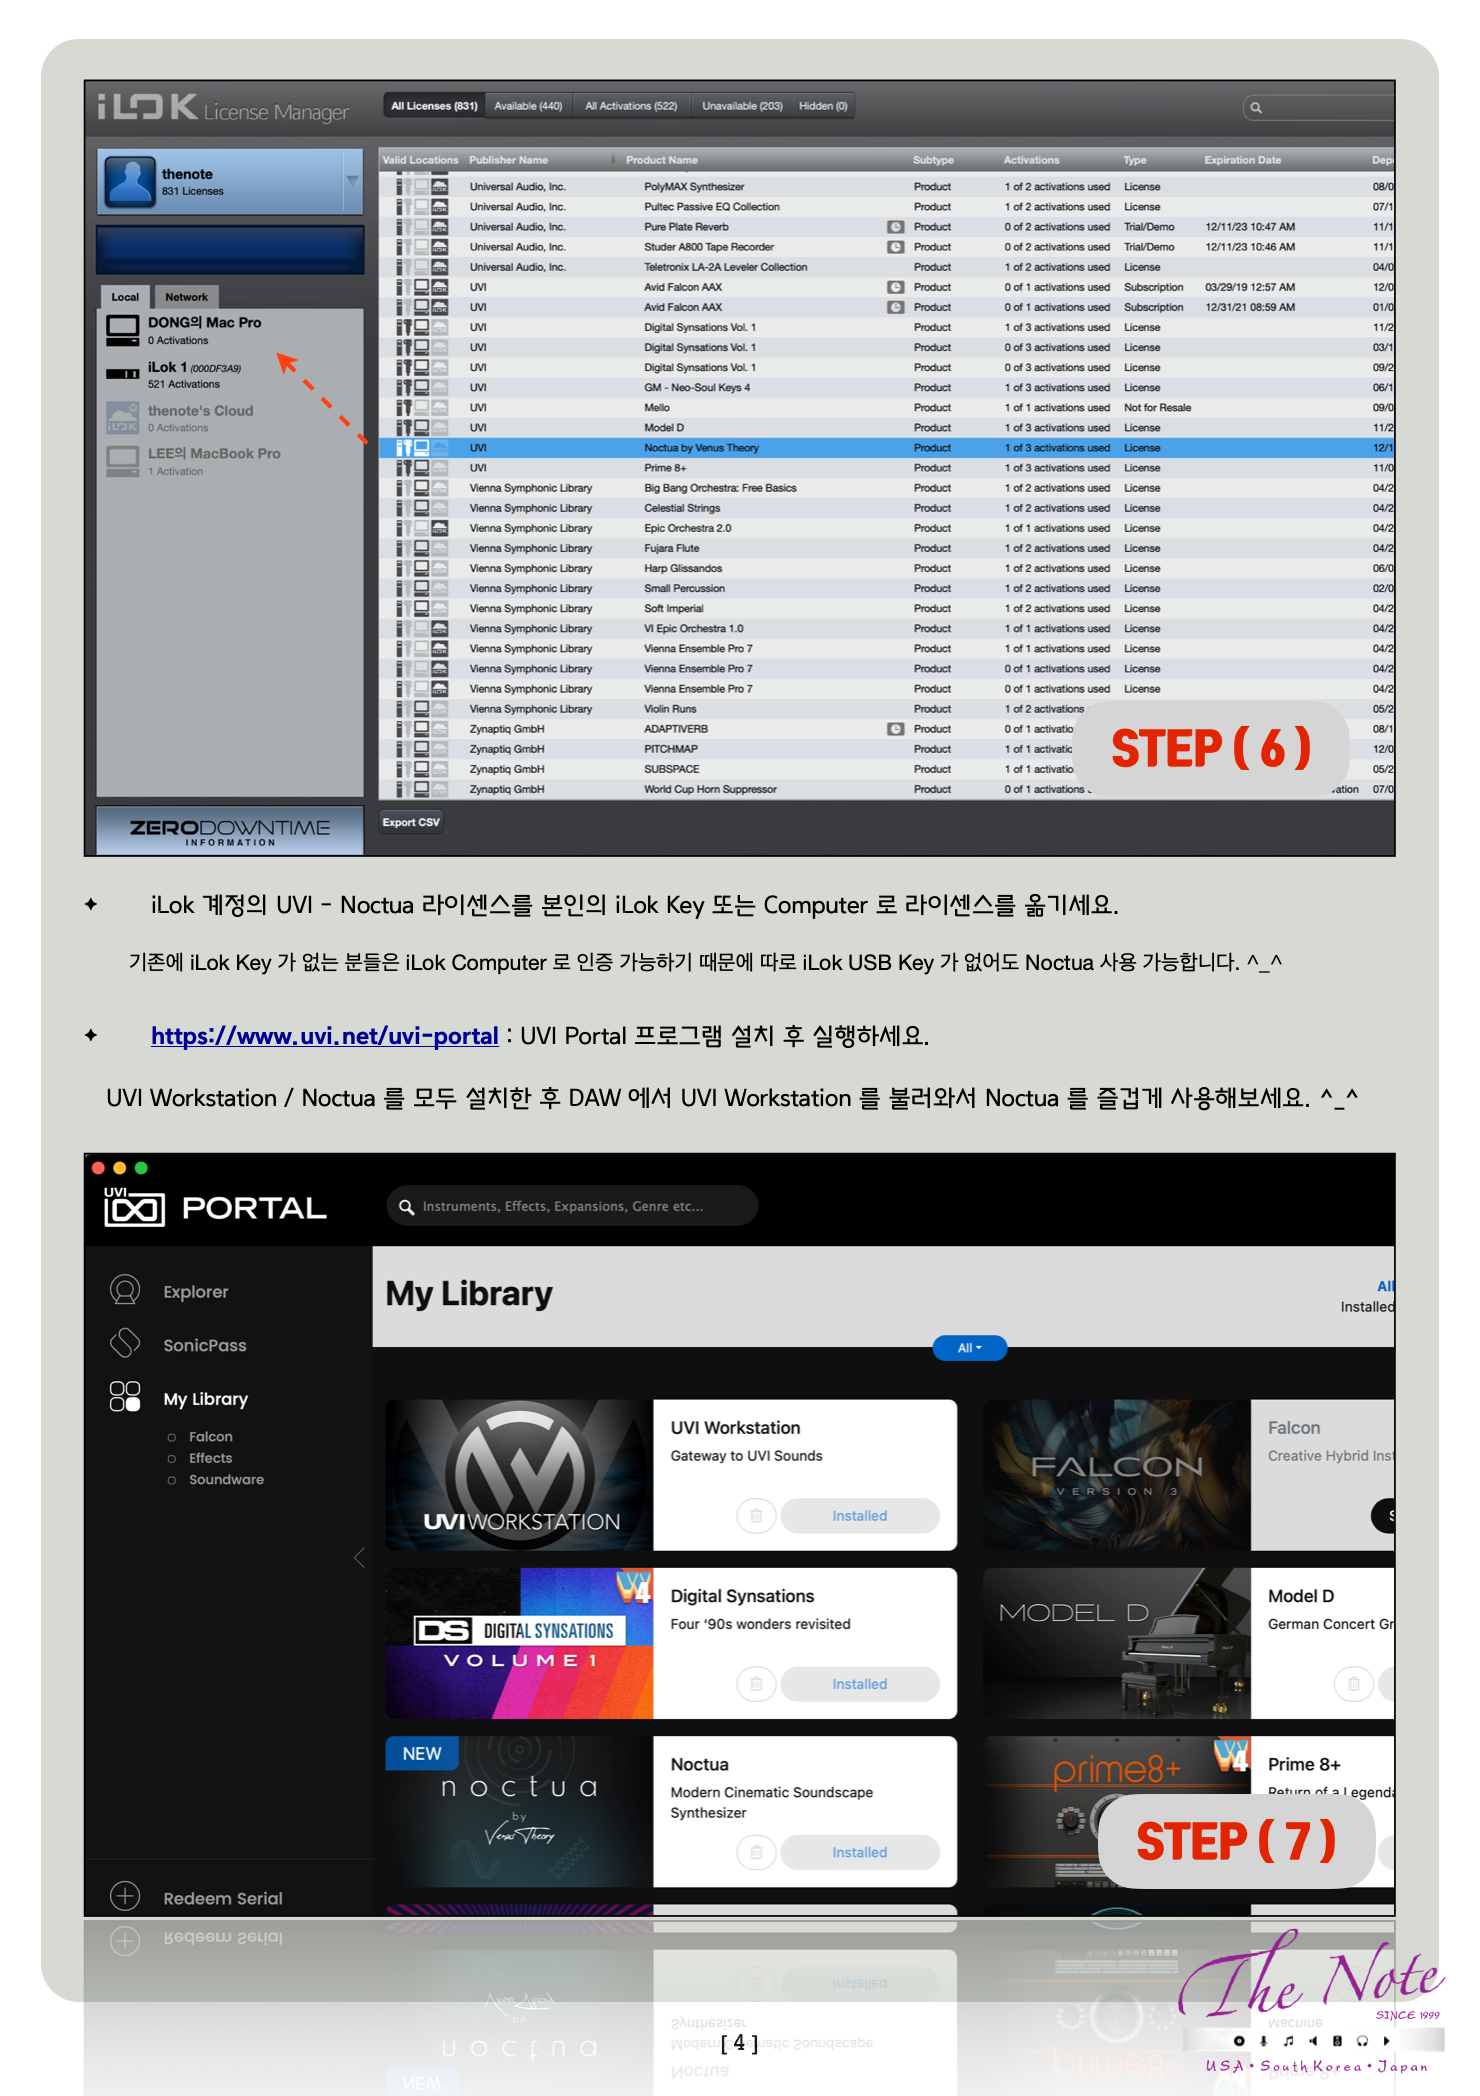Select the Local locations tab

[x=125, y=297]
